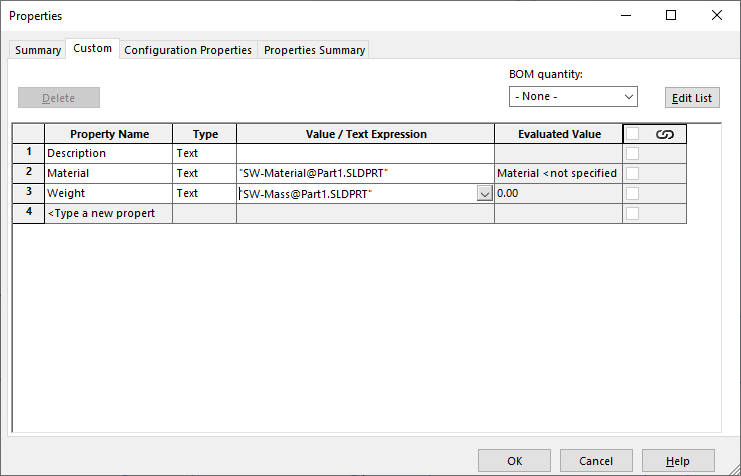Image resolution: width=741 pixels, height=476 pixels.
Task: Select the Description value expression cell
Action: click(365, 154)
